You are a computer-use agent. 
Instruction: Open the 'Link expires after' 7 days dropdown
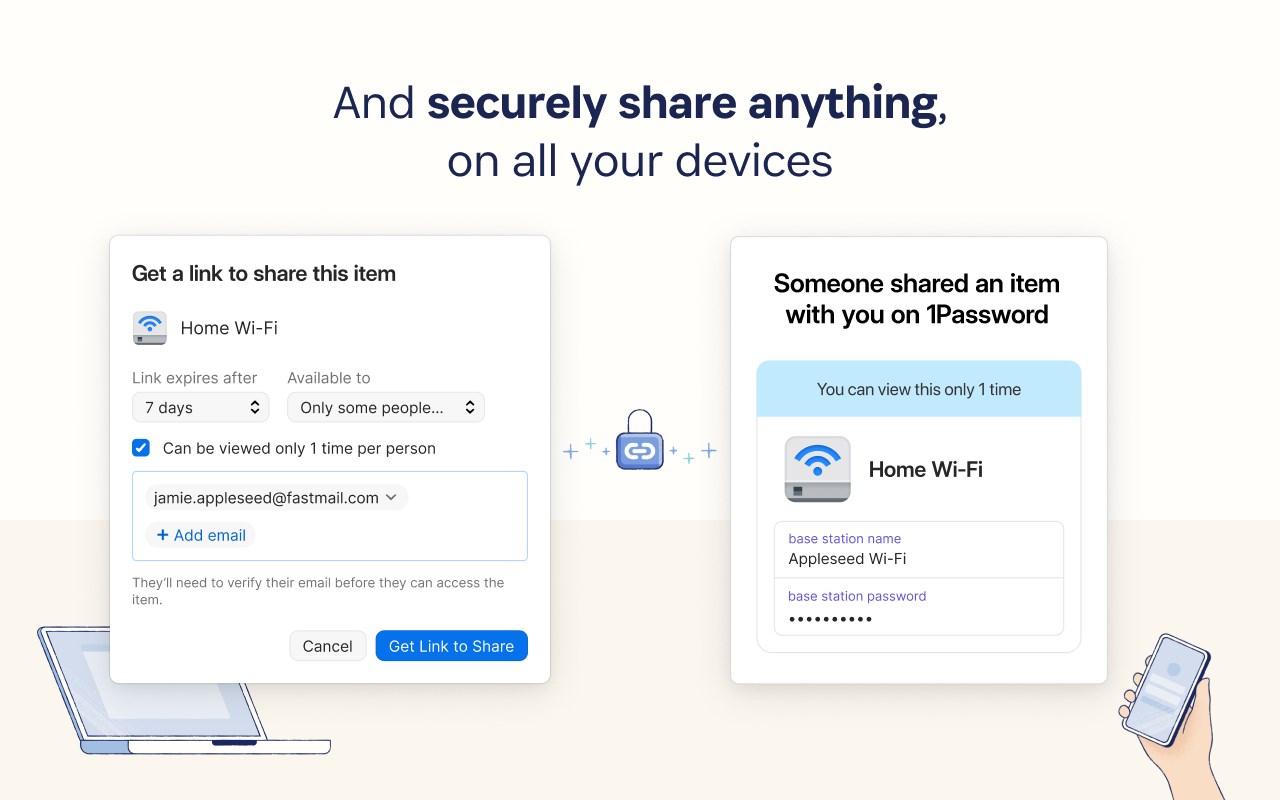click(200, 407)
